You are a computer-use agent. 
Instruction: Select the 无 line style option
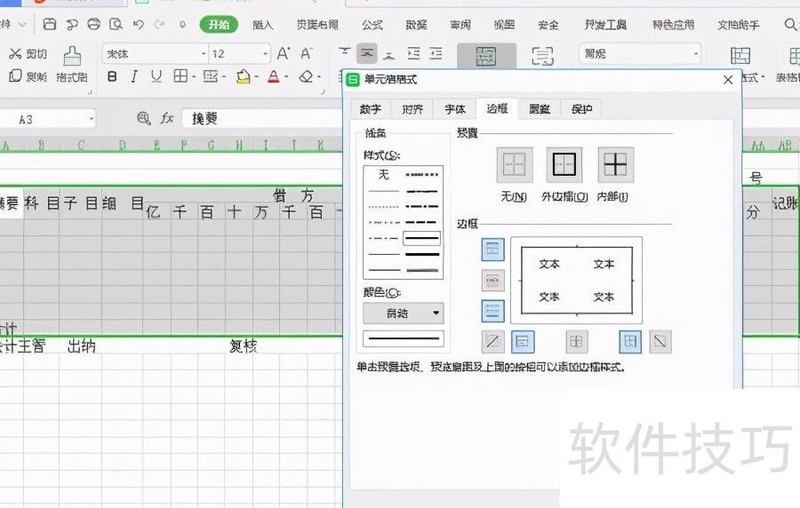pos(382,174)
